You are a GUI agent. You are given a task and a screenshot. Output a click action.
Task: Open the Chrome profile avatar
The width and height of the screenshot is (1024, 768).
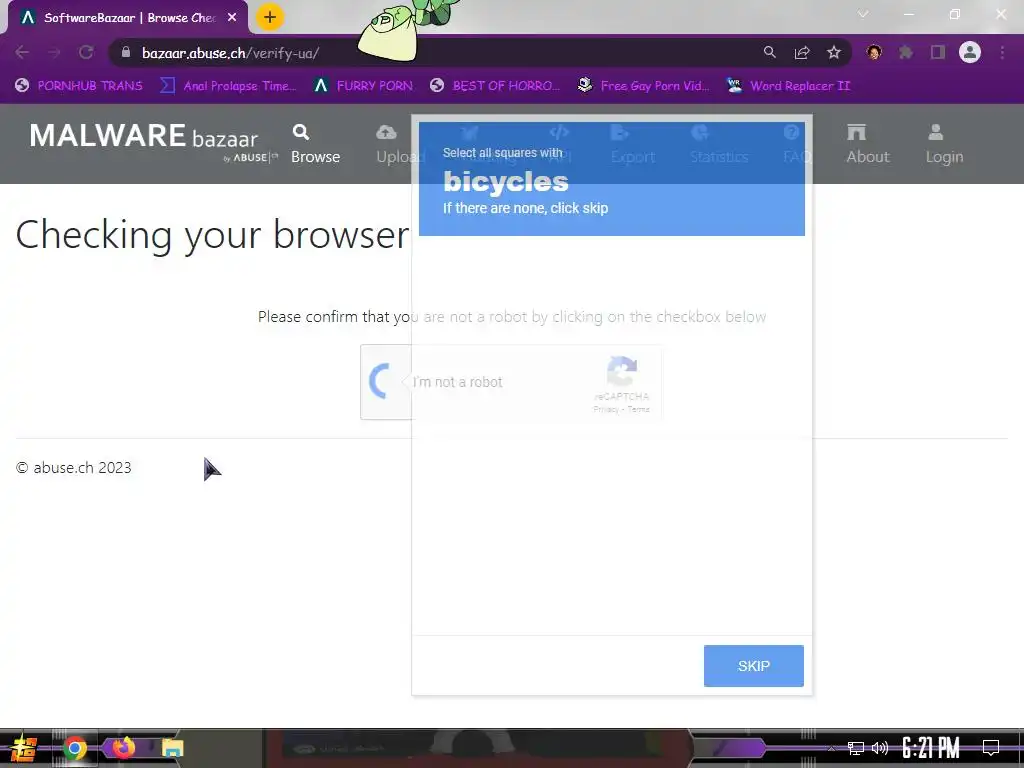click(x=970, y=52)
